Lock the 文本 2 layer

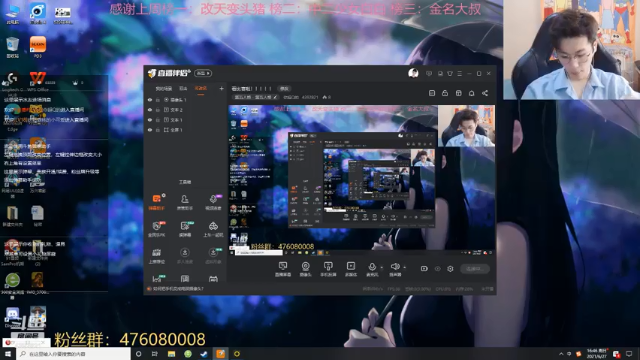click(x=158, y=110)
